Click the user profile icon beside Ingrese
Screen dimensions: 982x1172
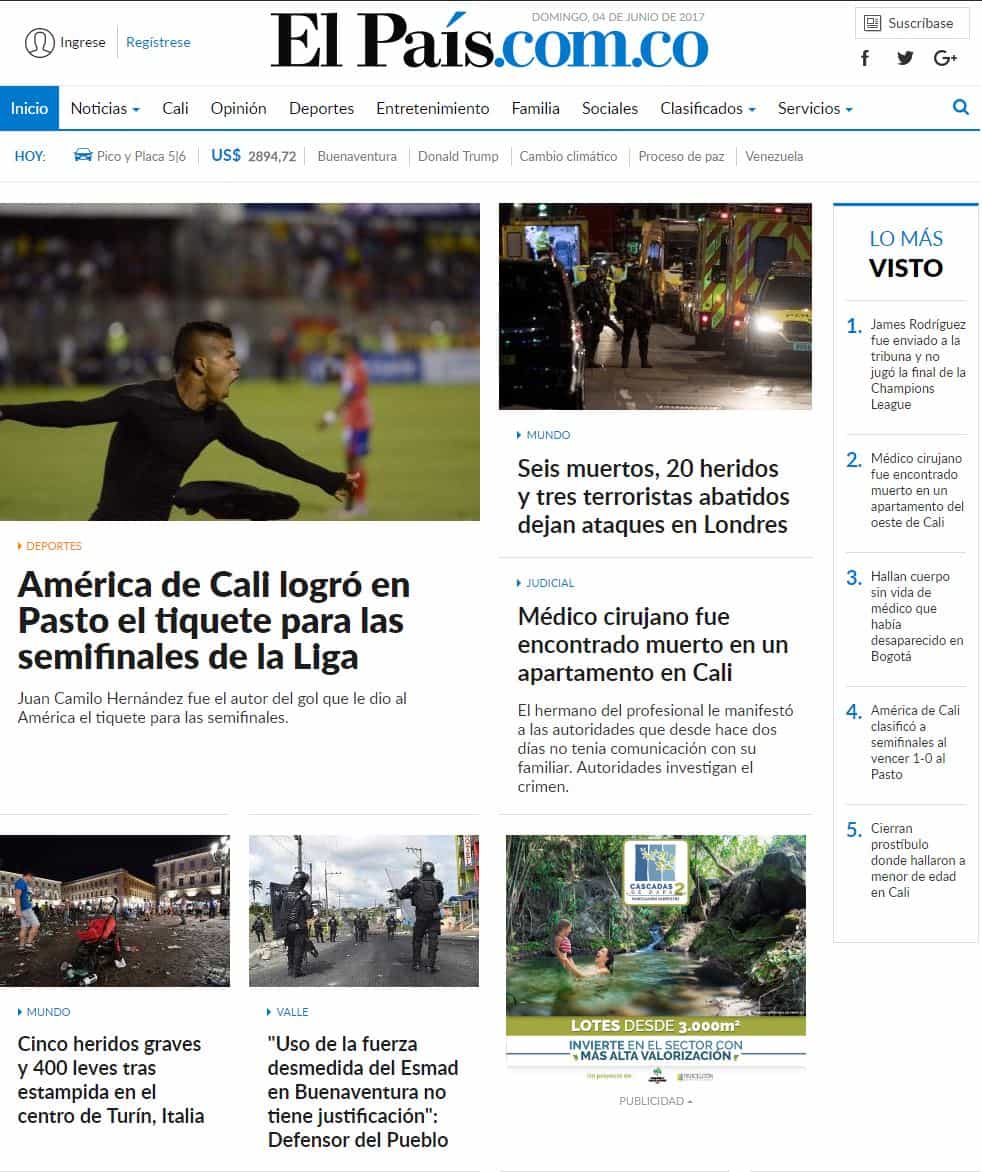pyautogui.click(x=40, y=43)
